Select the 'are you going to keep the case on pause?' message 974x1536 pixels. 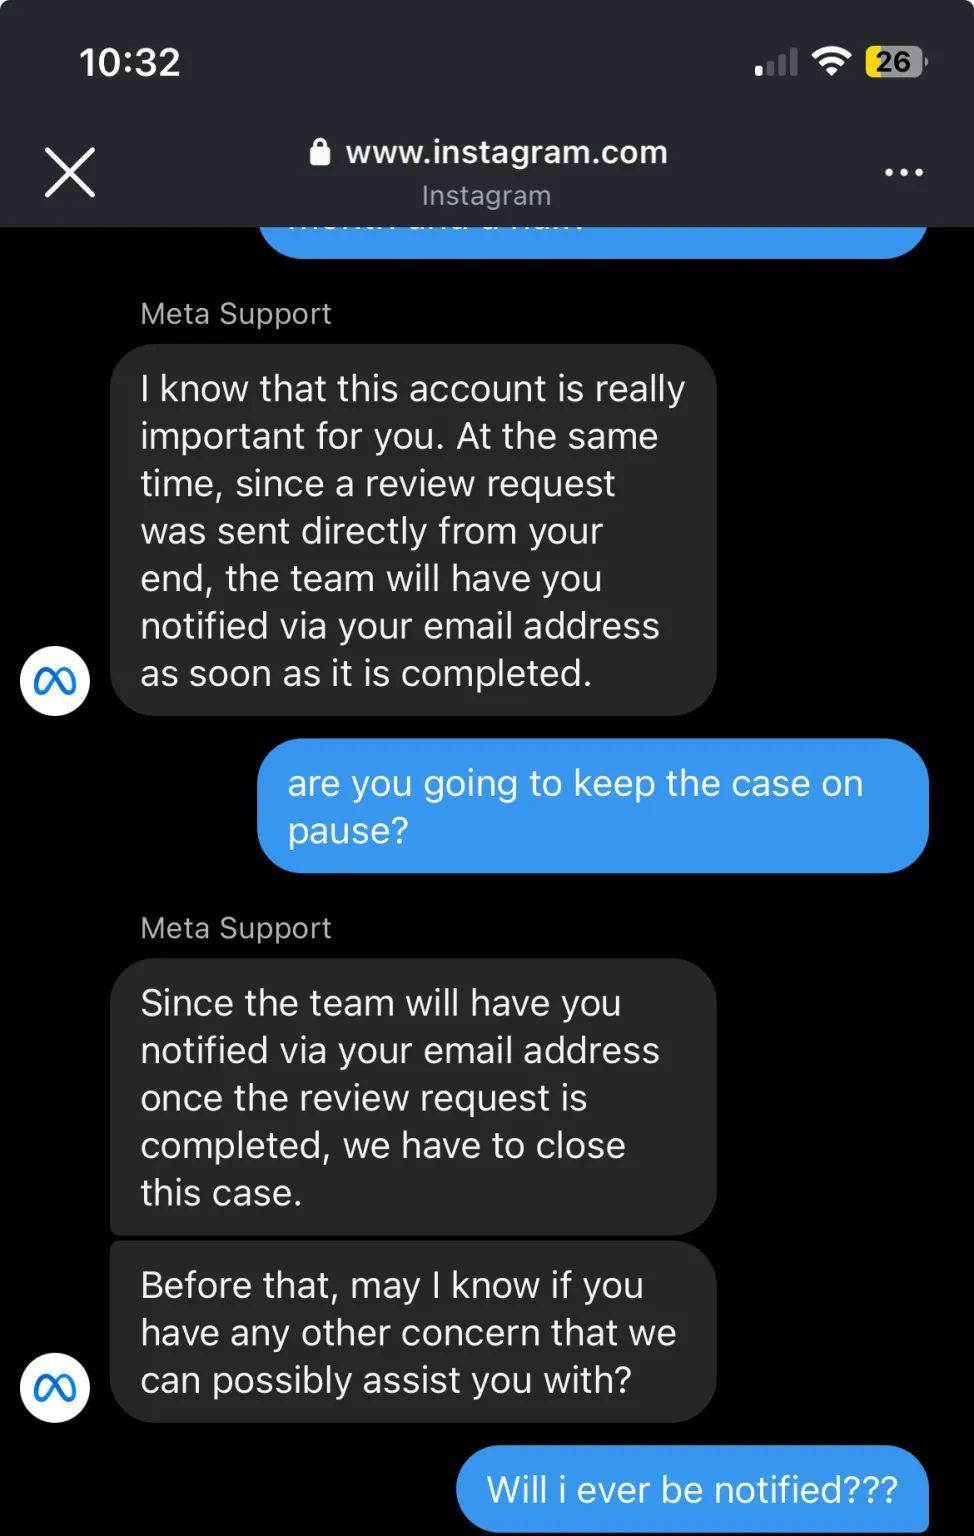592,806
